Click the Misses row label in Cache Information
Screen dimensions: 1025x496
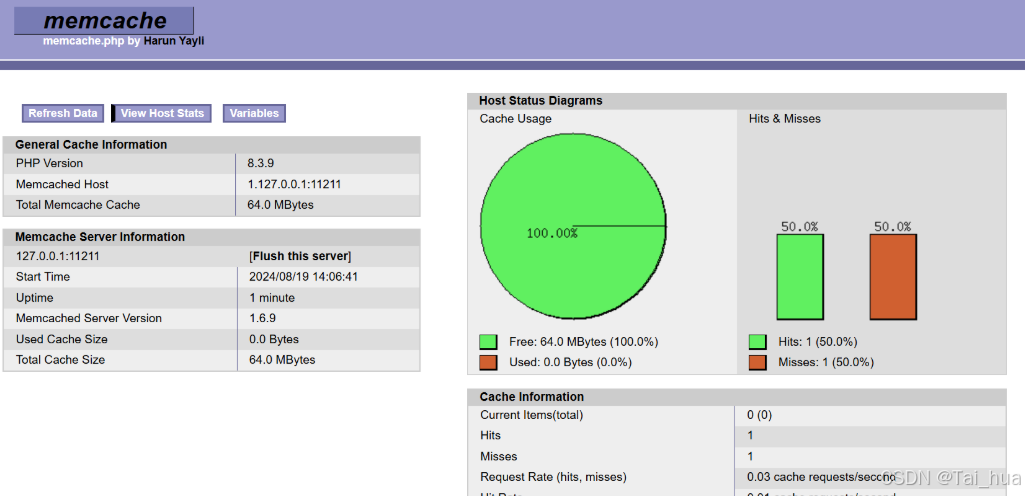coord(499,456)
